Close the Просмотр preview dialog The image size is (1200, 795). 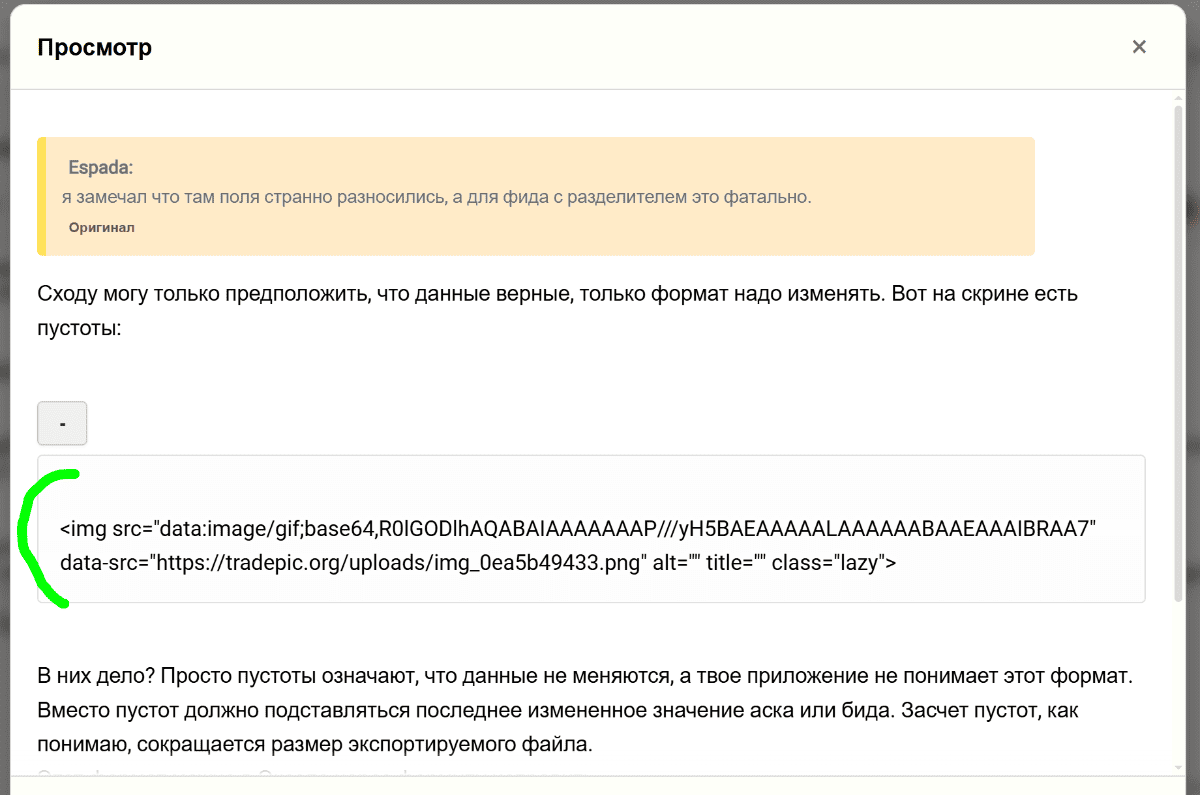1138,47
